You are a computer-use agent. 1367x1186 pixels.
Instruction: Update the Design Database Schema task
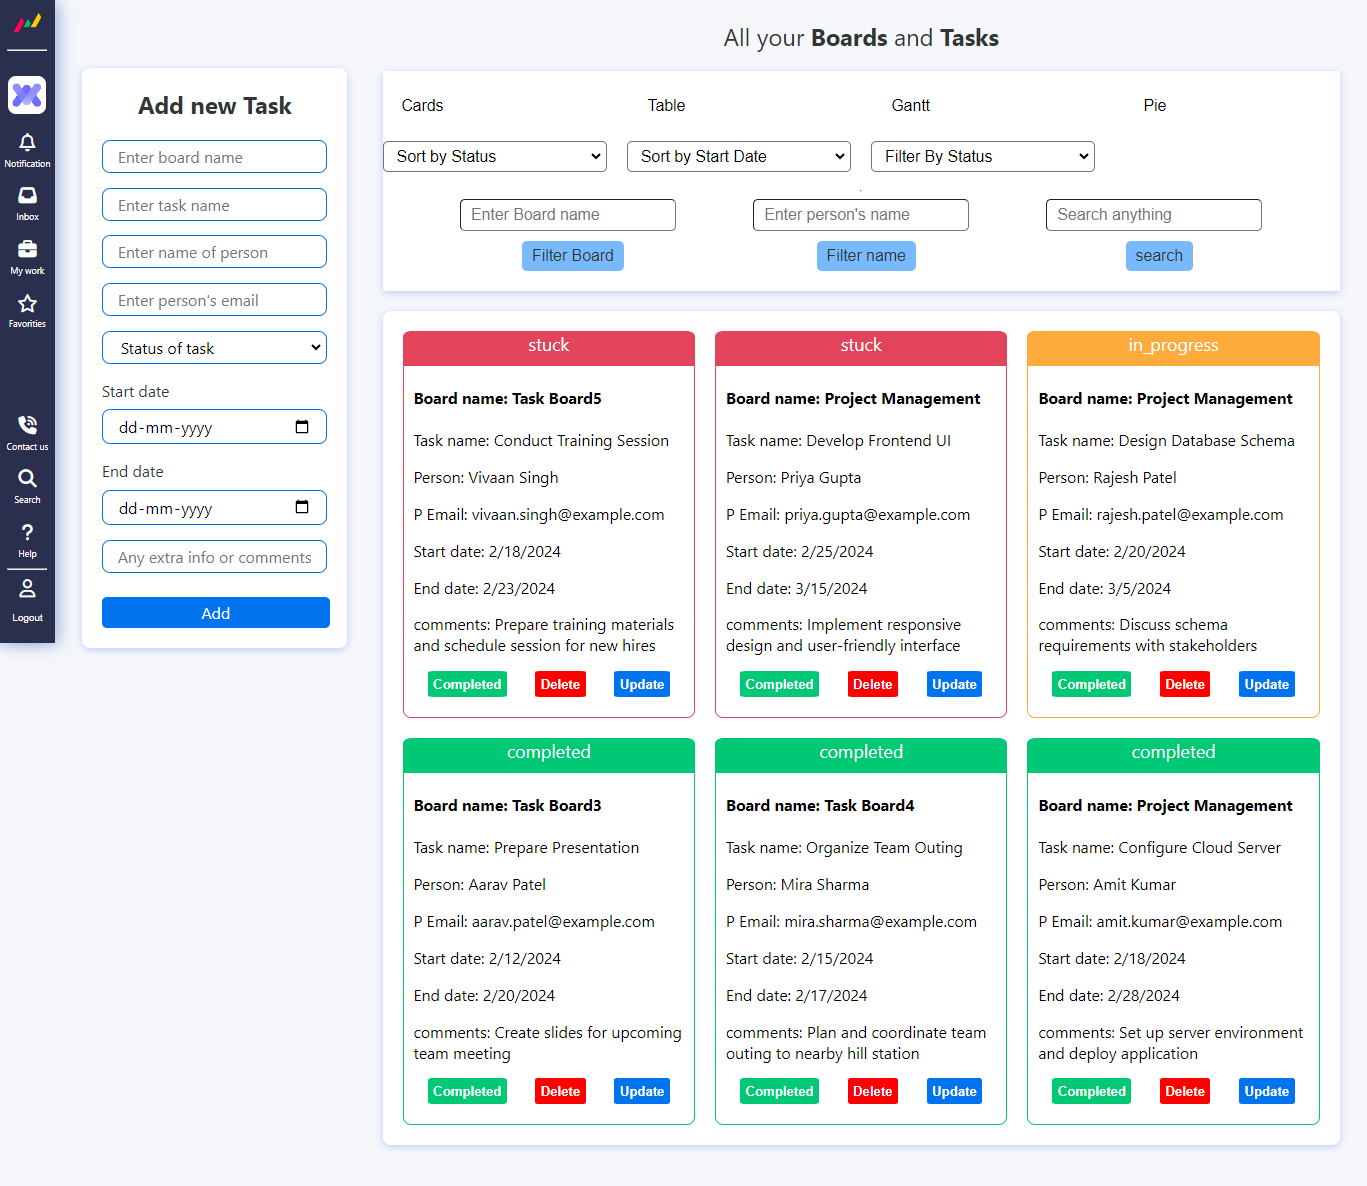(1267, 684)
